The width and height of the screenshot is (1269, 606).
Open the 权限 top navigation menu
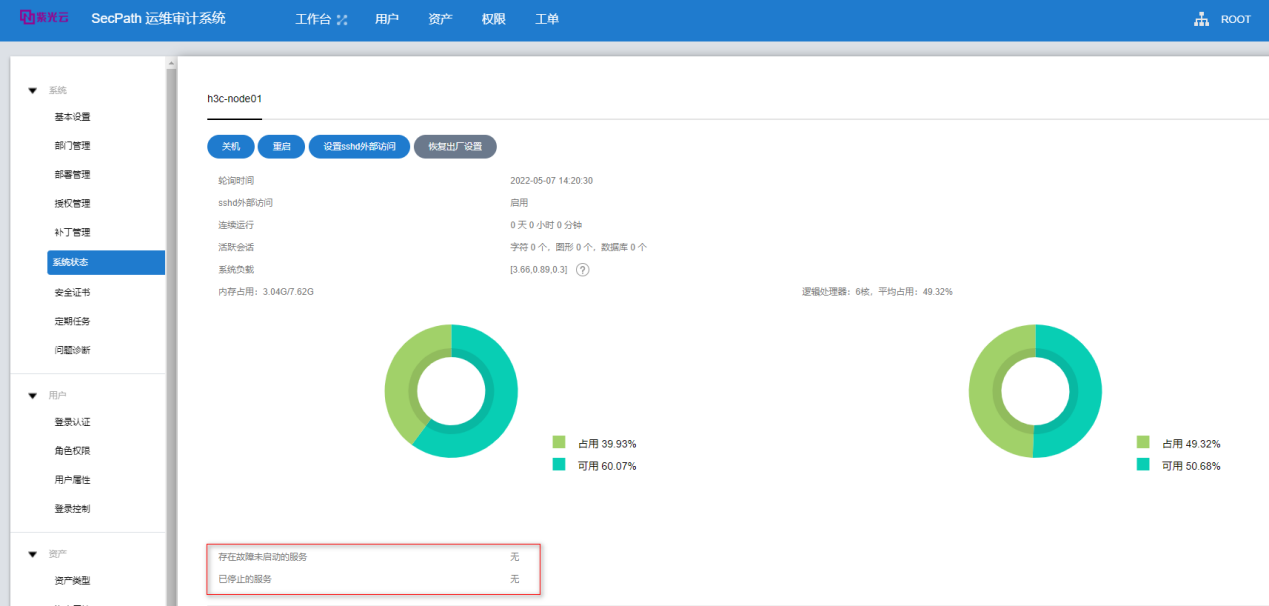pos(493,20)
